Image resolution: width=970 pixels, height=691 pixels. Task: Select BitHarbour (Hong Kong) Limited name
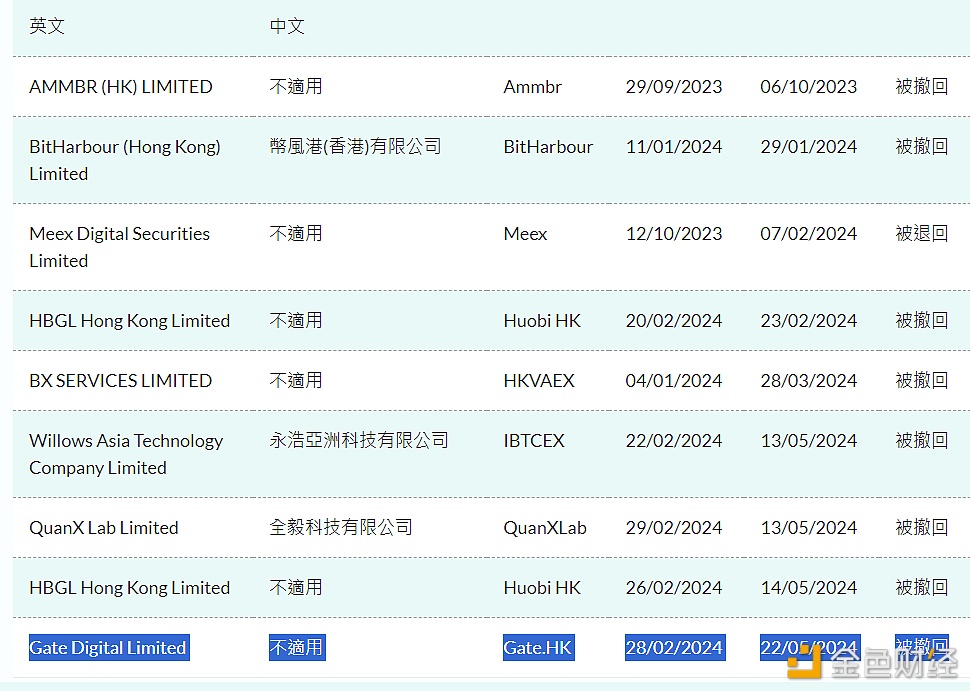coord(125,160)
